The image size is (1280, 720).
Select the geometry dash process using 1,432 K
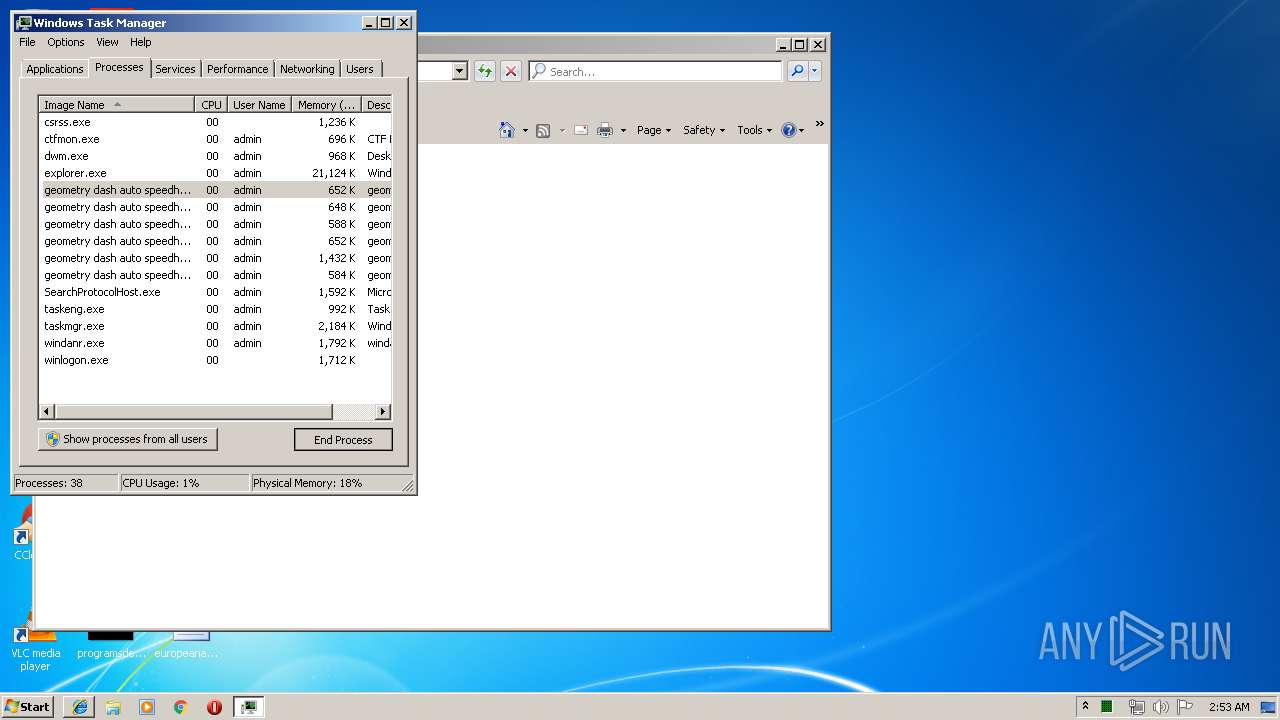(x=215, y=258)
